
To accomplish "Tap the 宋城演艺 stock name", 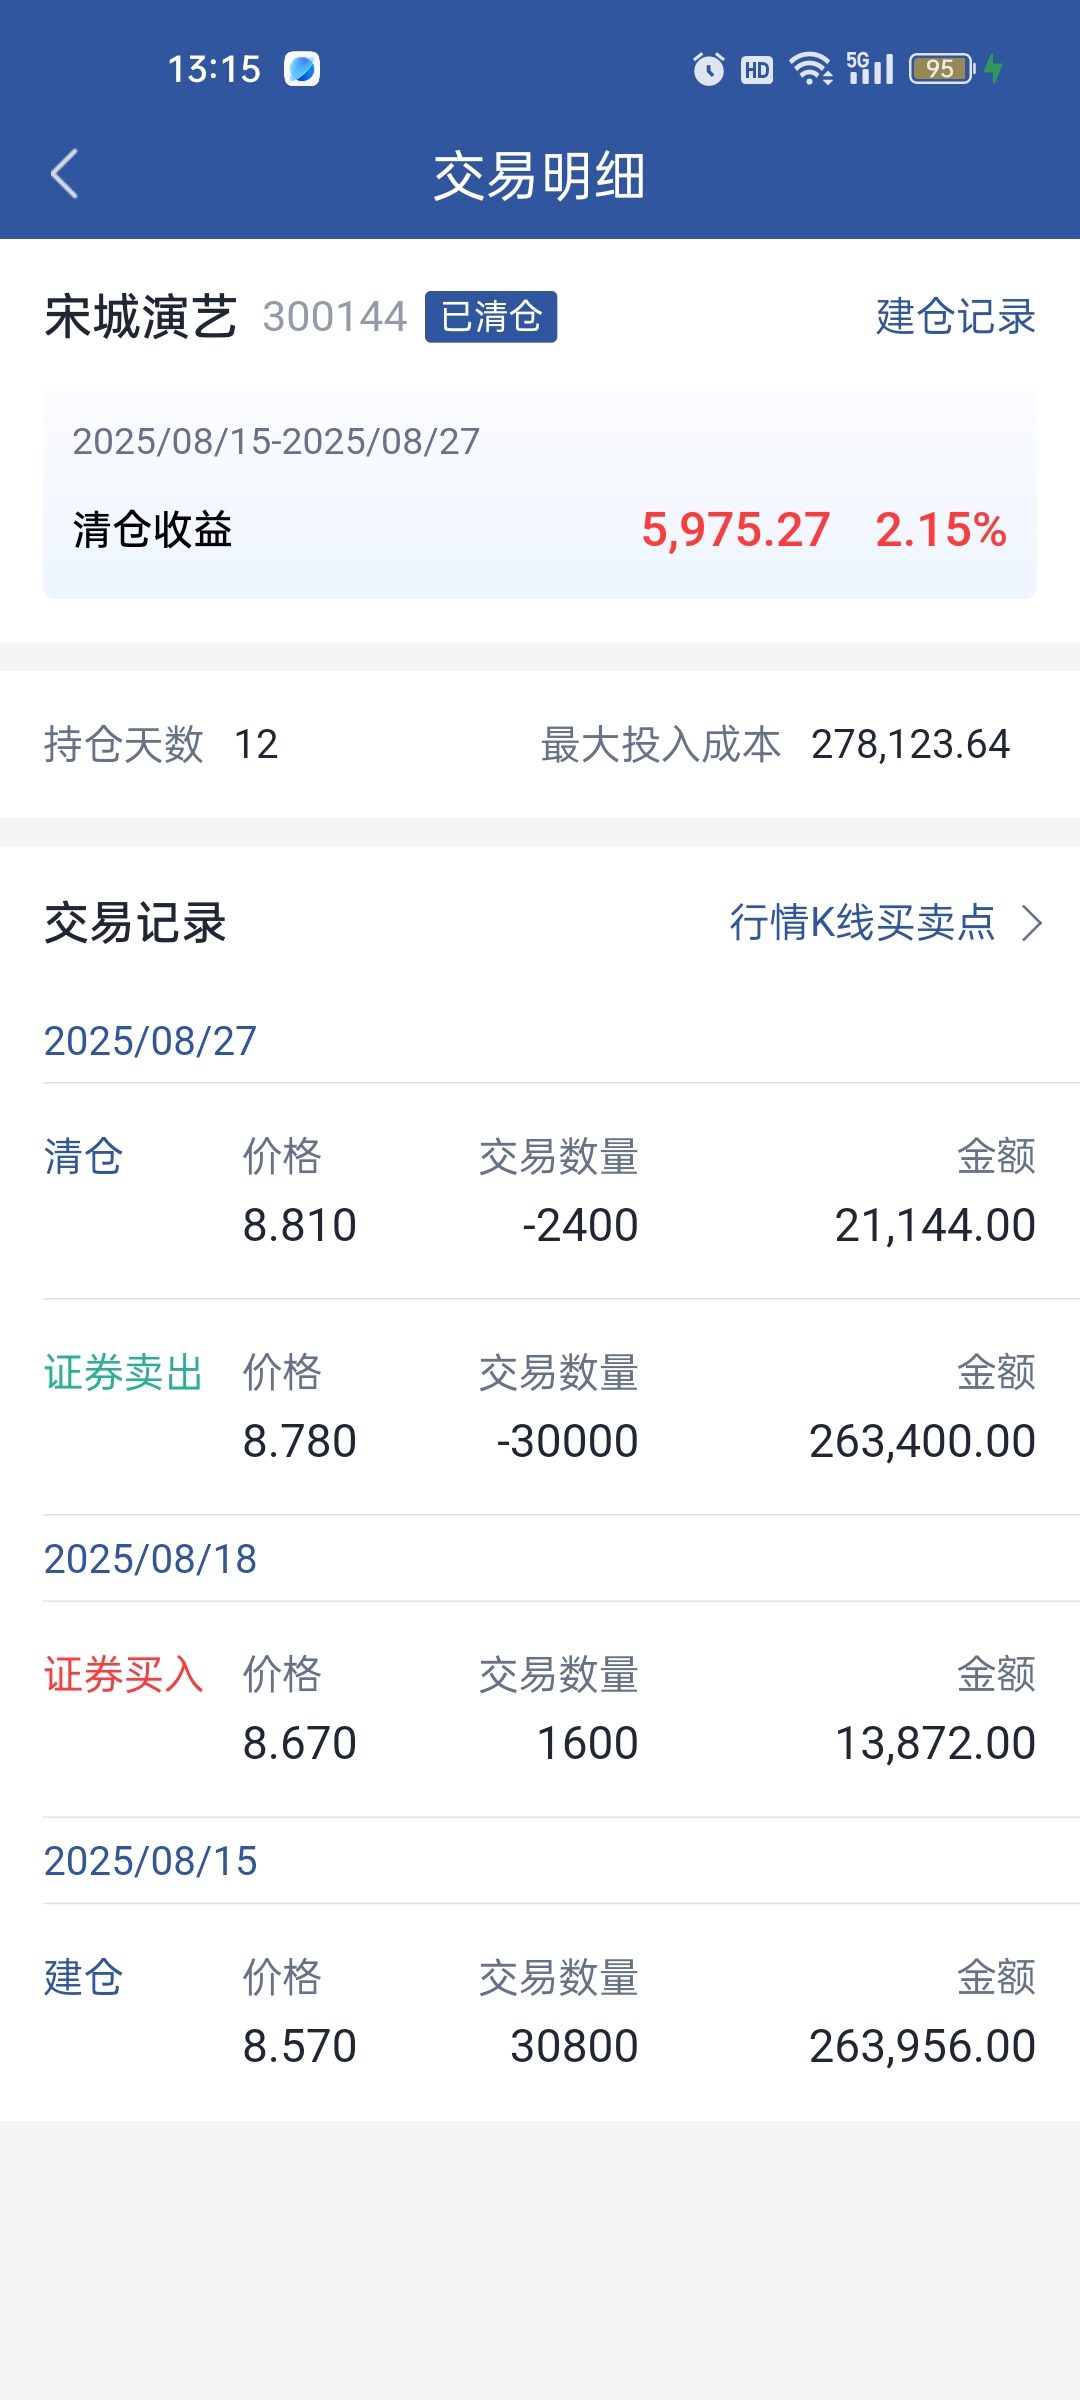I will click(141, 317).
